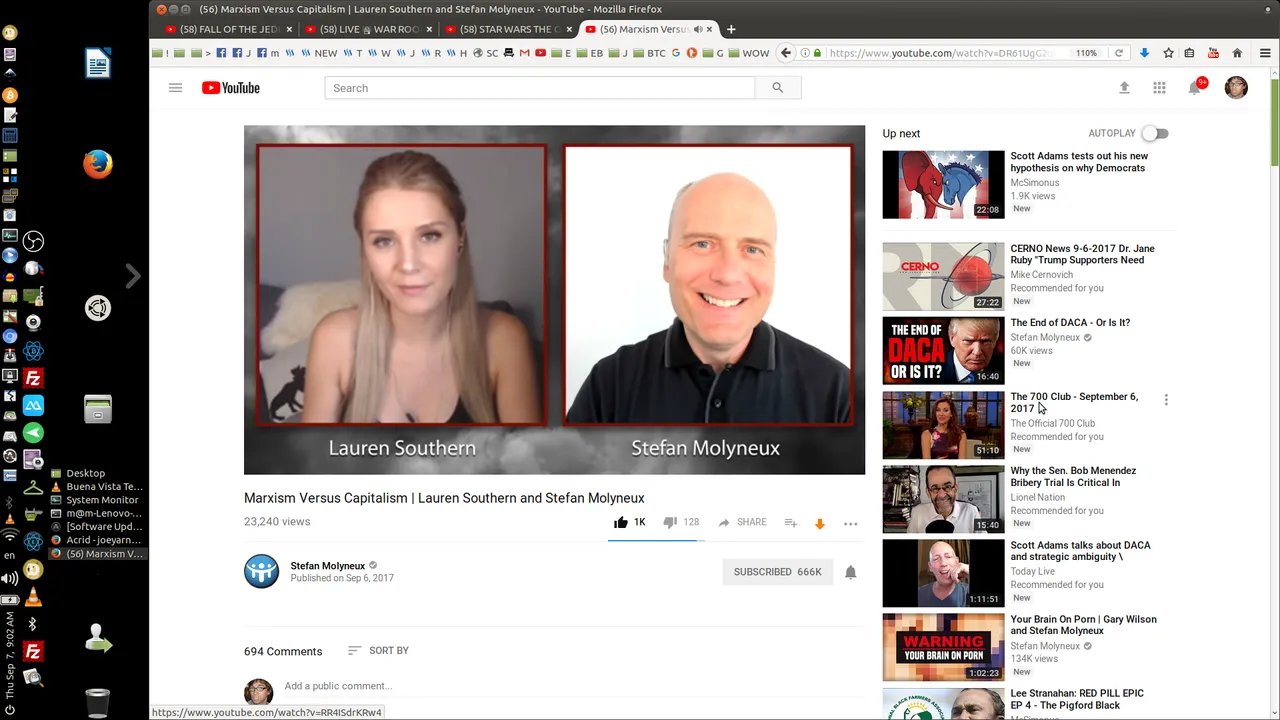Open the account avatar menu

[x=1236, y=88]
